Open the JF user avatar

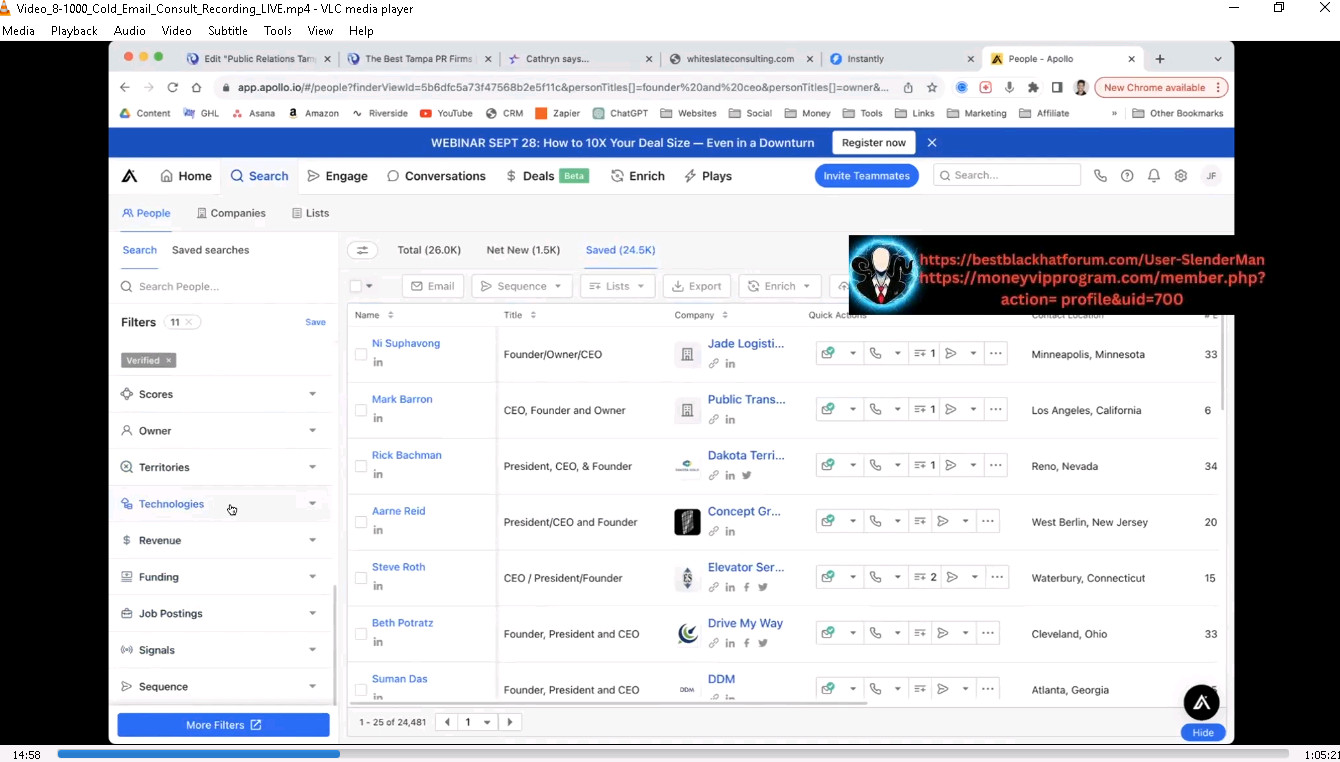[x=1211, y=176]
